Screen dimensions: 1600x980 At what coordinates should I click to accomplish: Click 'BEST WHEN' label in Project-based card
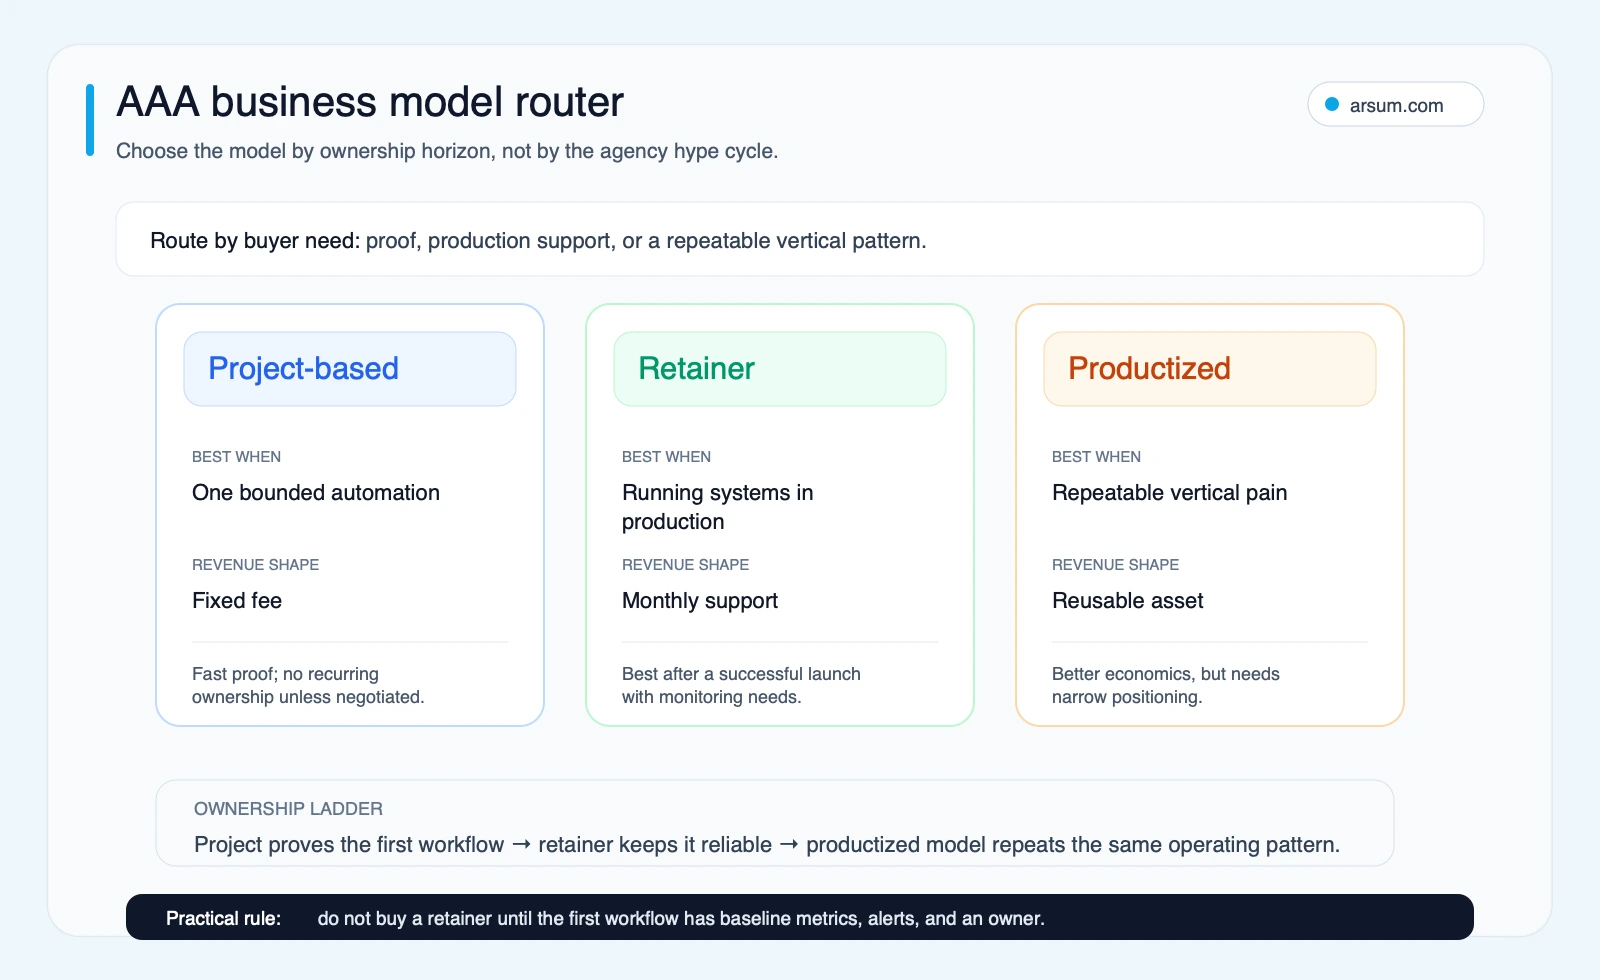pyautogui.click(x=236, y=457)
